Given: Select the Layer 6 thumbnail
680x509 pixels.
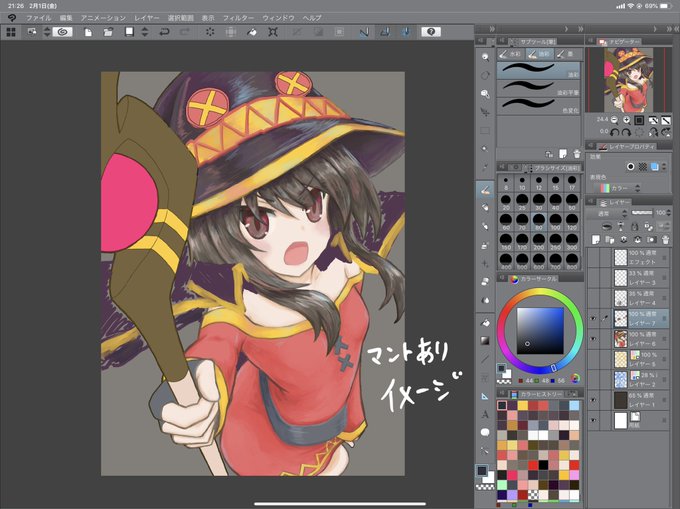Looking at the screenshot, I should [621, 339].
